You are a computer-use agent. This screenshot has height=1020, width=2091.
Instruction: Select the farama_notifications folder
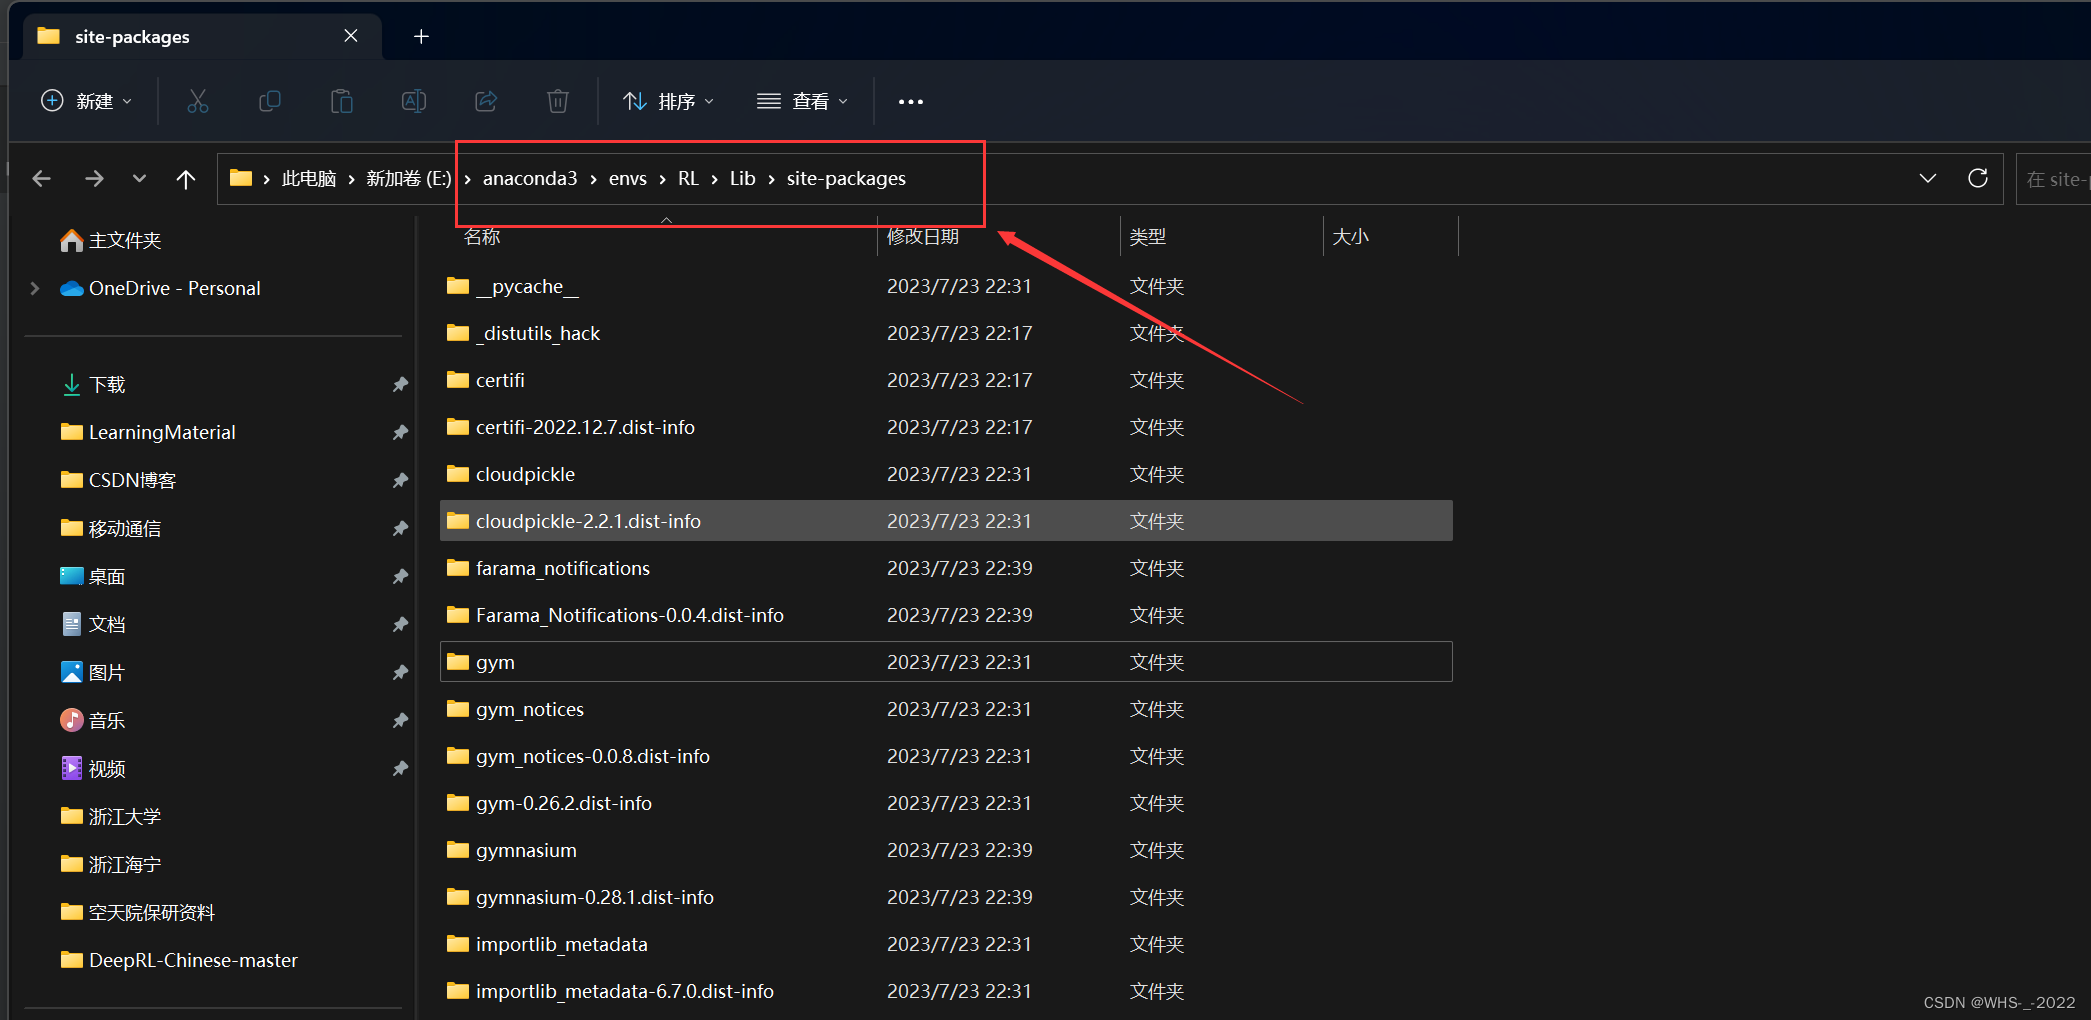tap(946, 568)
